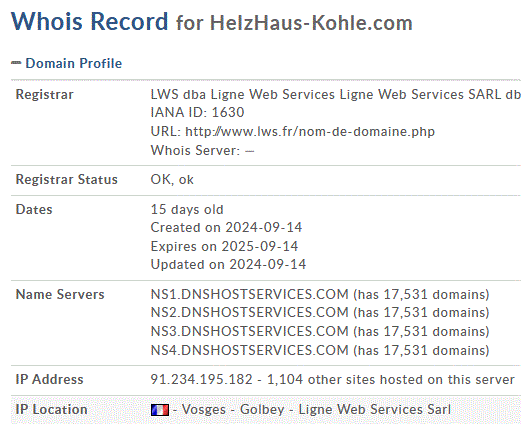Click the Whois Record heading
The image size is (522, 425).
[x=89, y=21]
